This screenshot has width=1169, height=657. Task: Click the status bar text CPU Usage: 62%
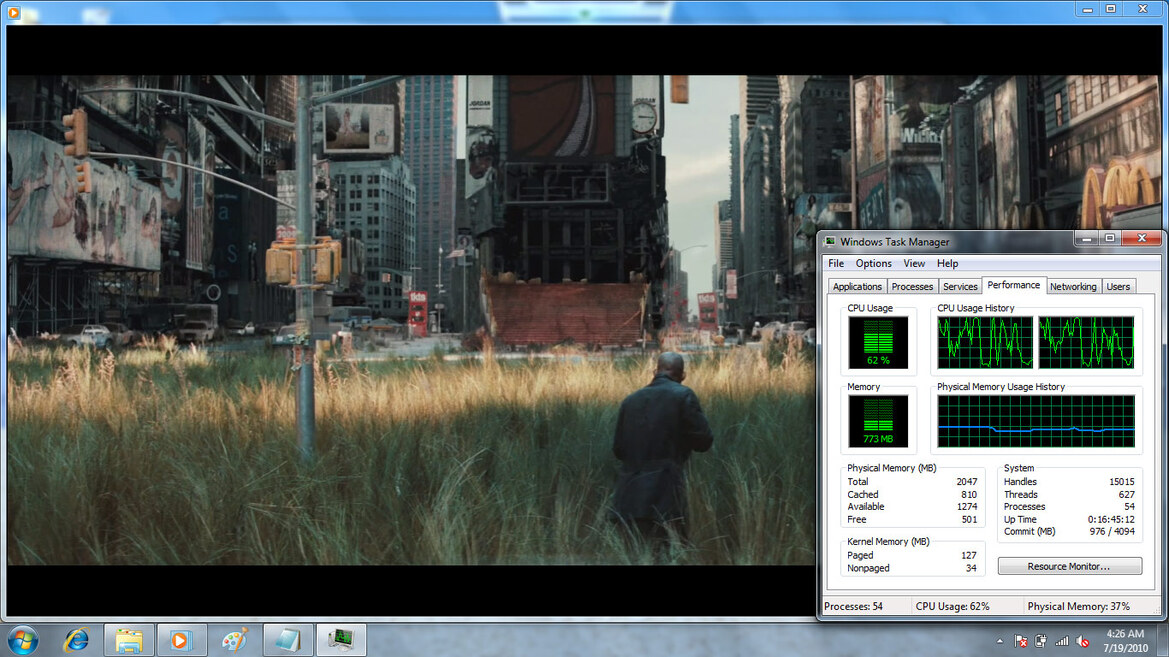(952, 606)
